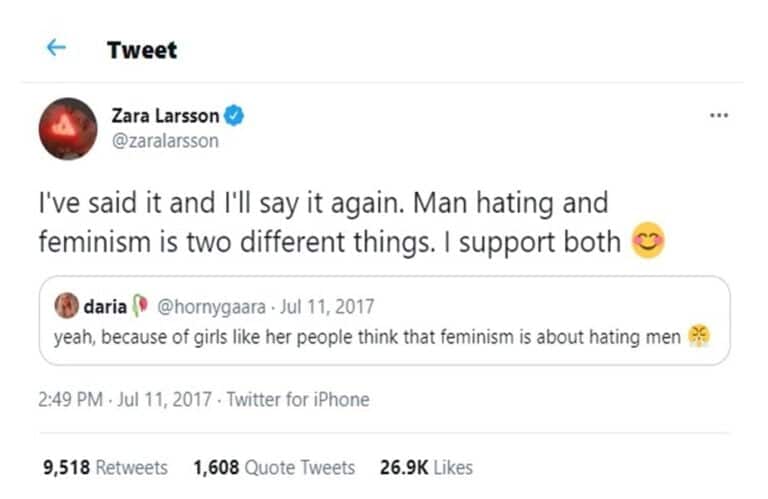The height and width of the screenshot is (499, 768).
Task: Open Zara Larsson's red profile picture
Action: 69,128
